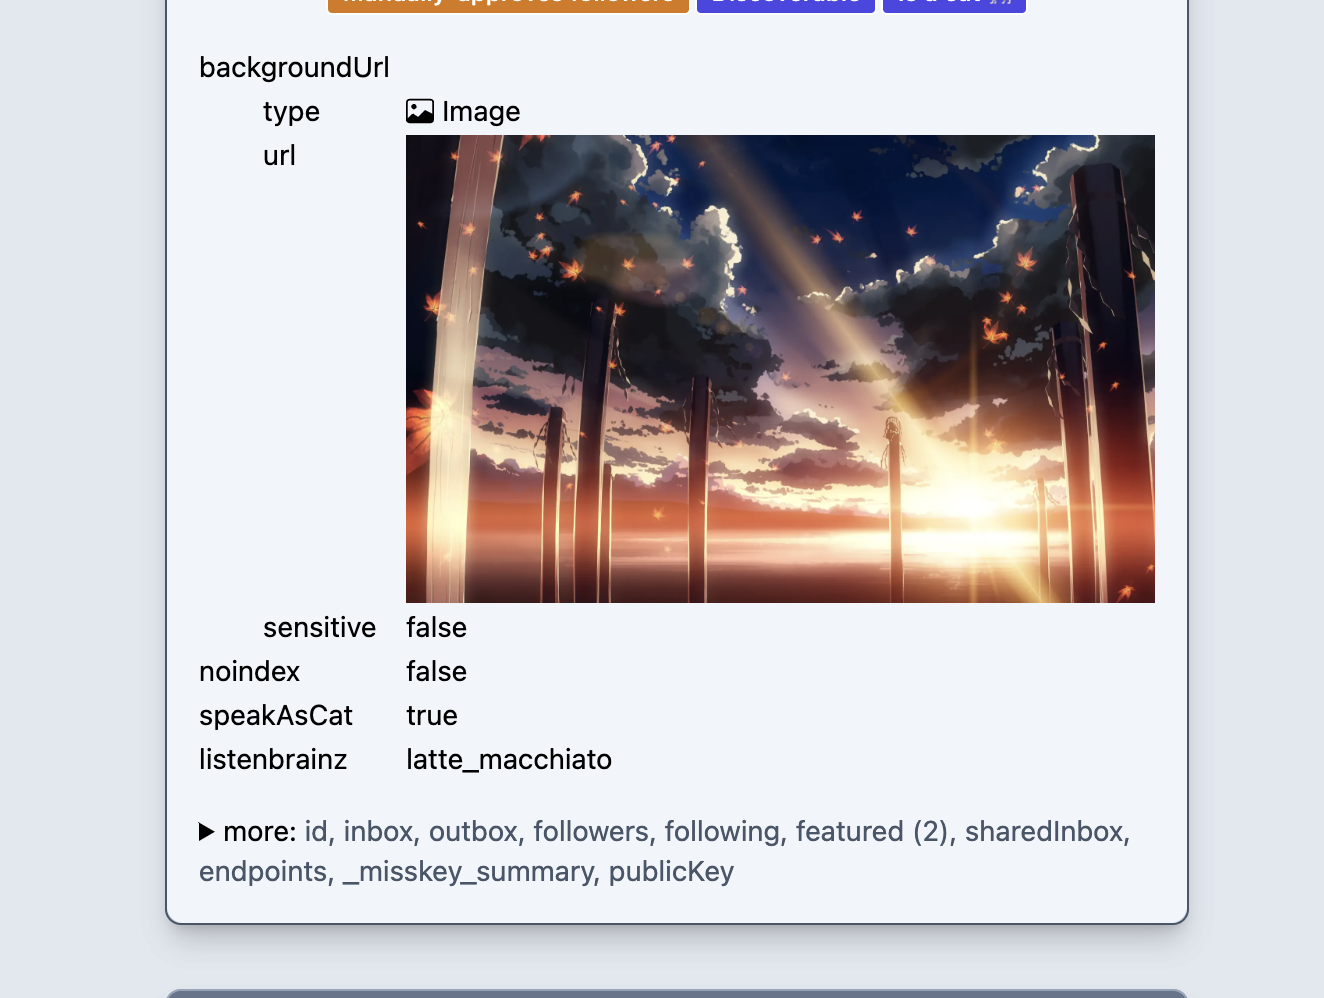Click the 'listenbrainz' property label
This screenshot has height=998, width=1324.
coord(273,759)
